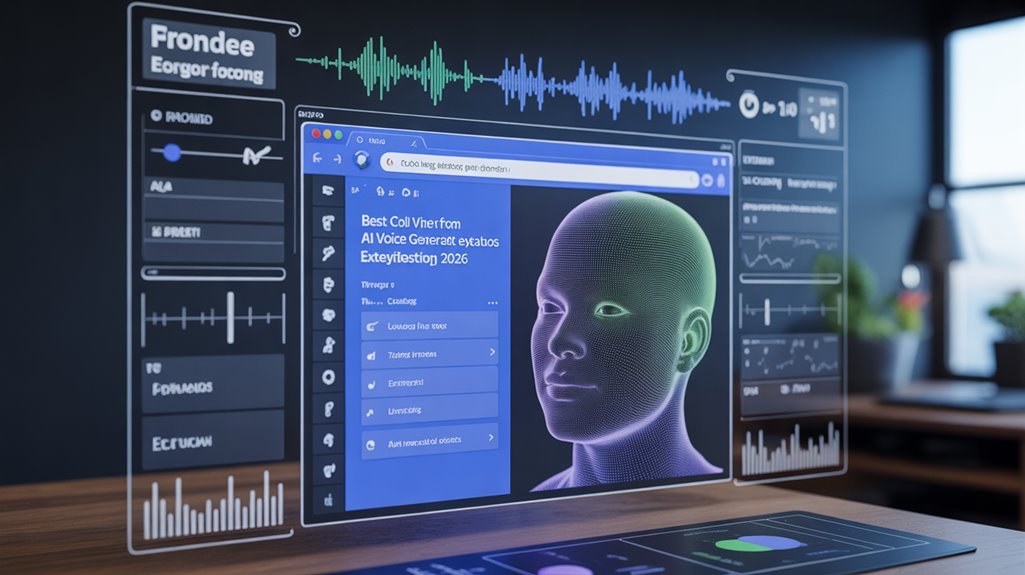Click the stacked-layers icon atop the sidebar
1025x575 pixels.
pyautogui.click(x=328, y=191)
